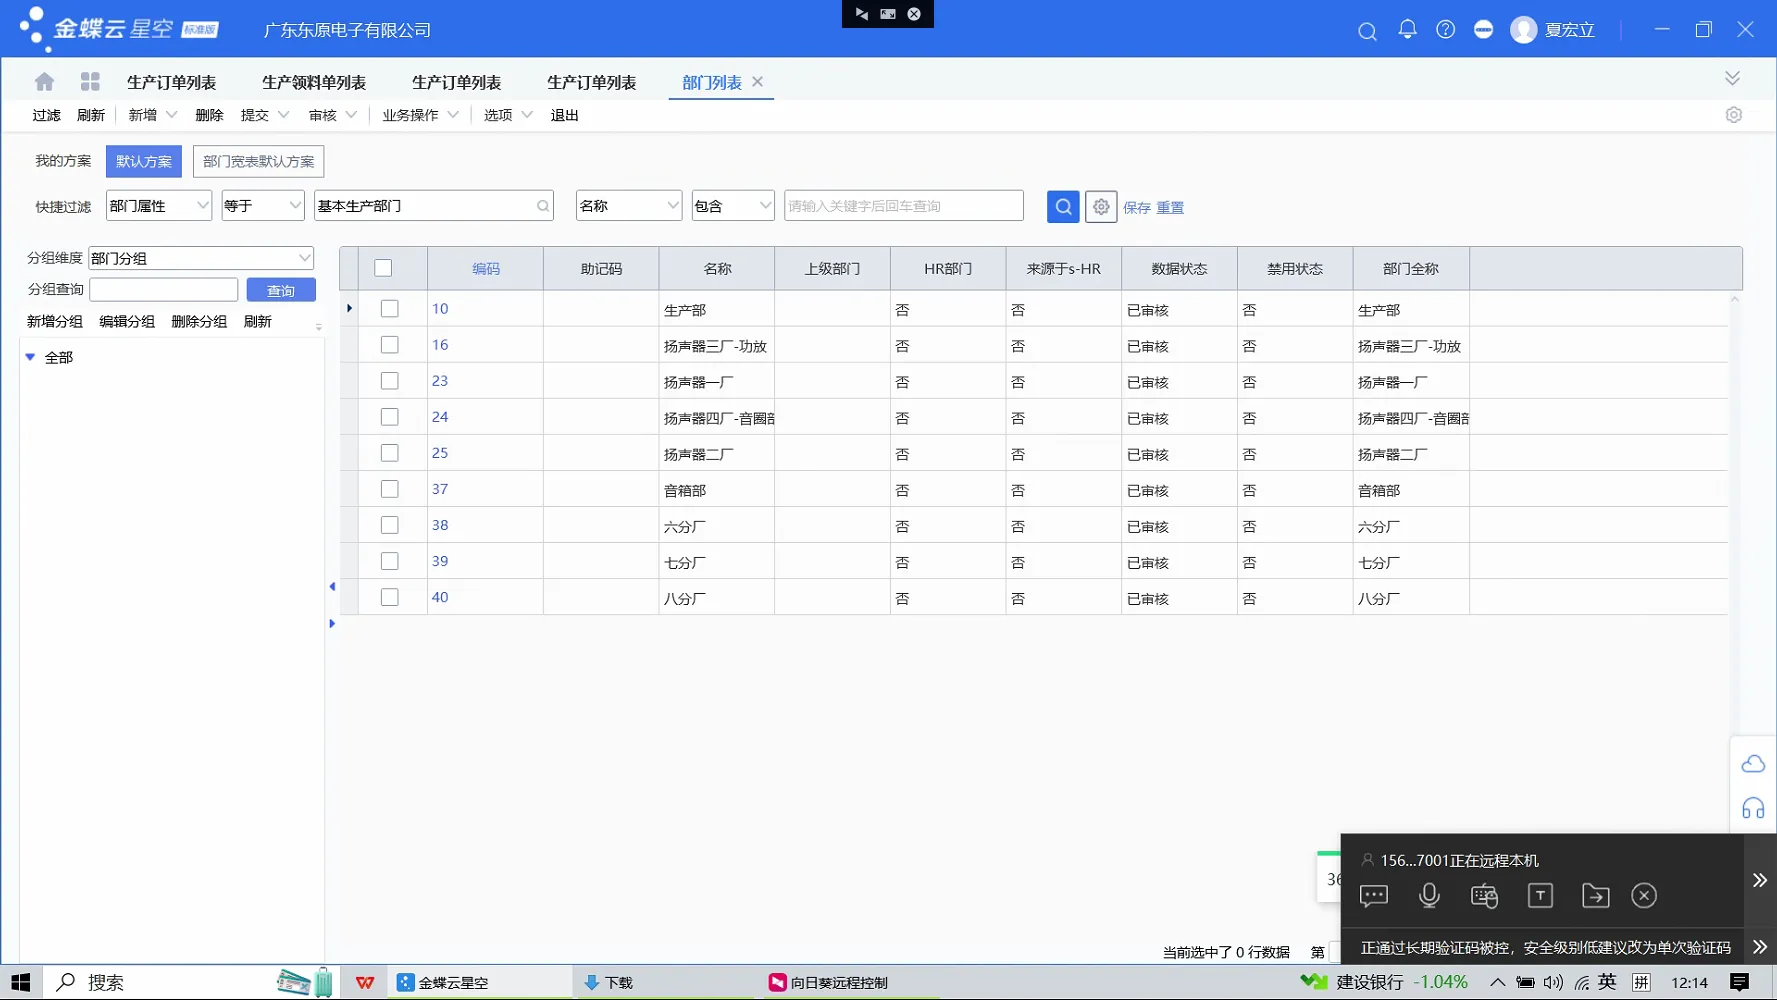Image resolution: width=1777 pixels, height=1000 pixels.
Task: Open the cloud icon on right sidebar
Action: 1752,765
